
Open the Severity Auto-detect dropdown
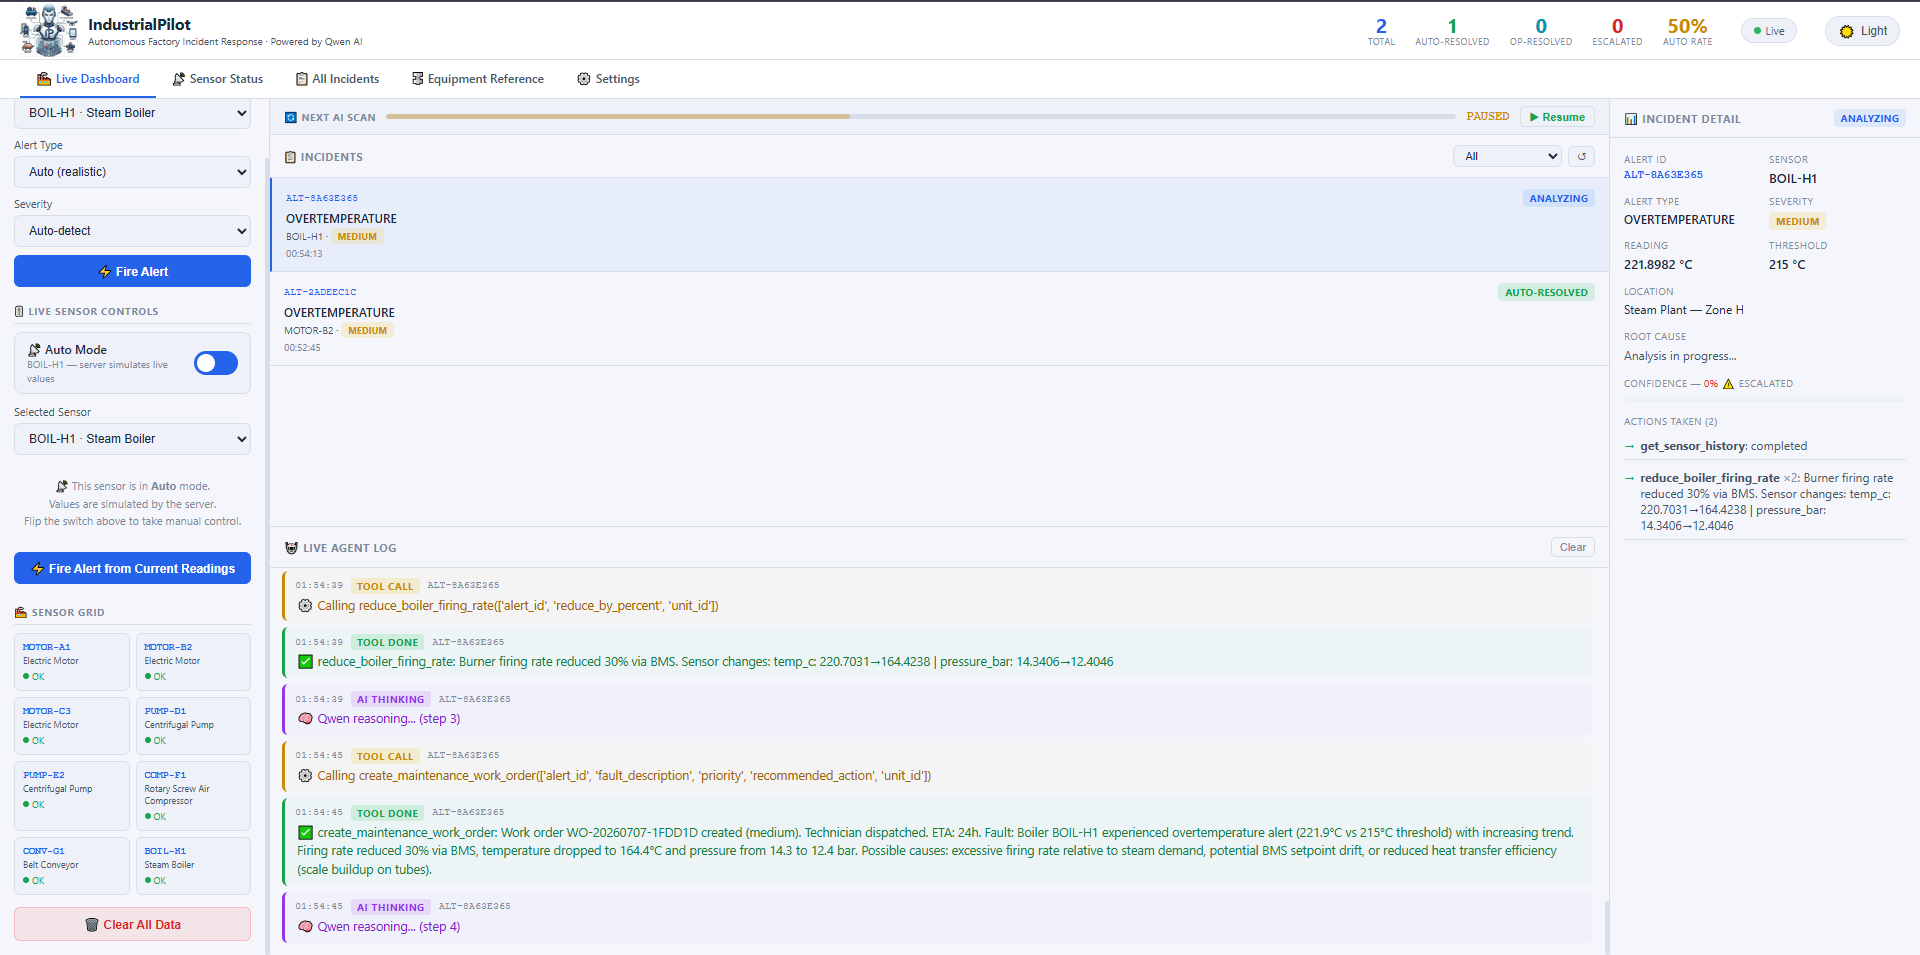pos(132,231)
